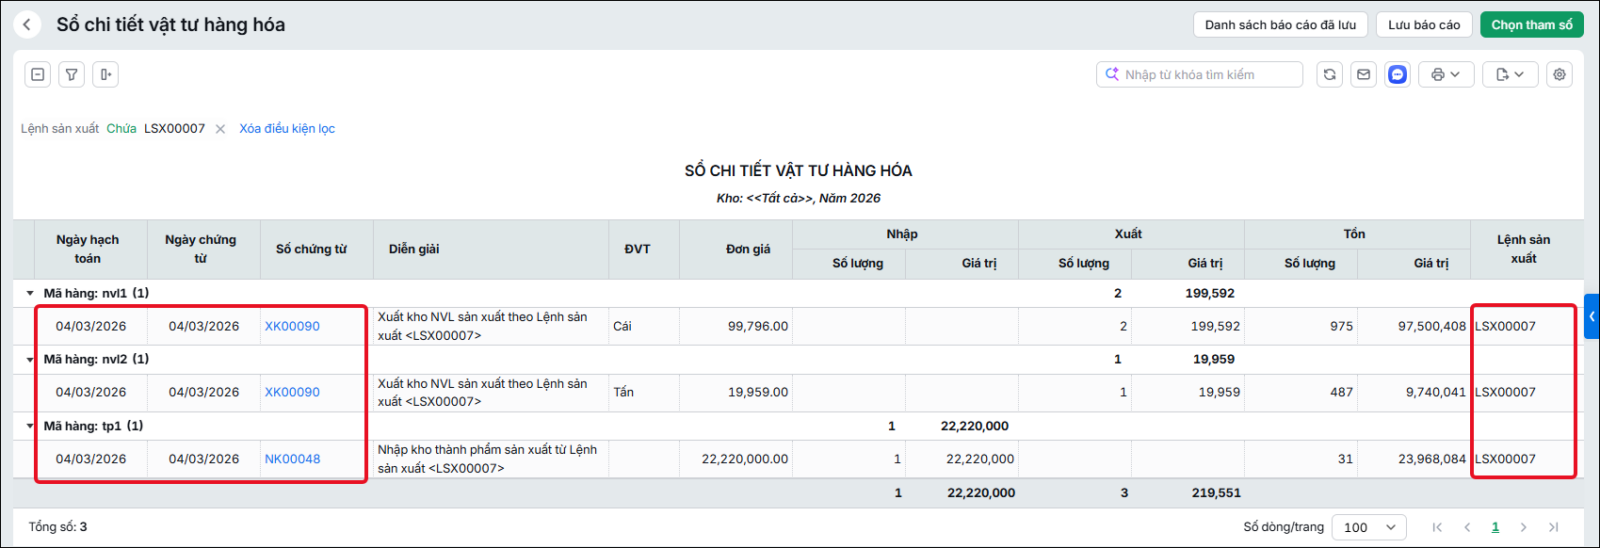Open the export file dropdown
Screen dimensions: 1600x548
point(1510,74)
